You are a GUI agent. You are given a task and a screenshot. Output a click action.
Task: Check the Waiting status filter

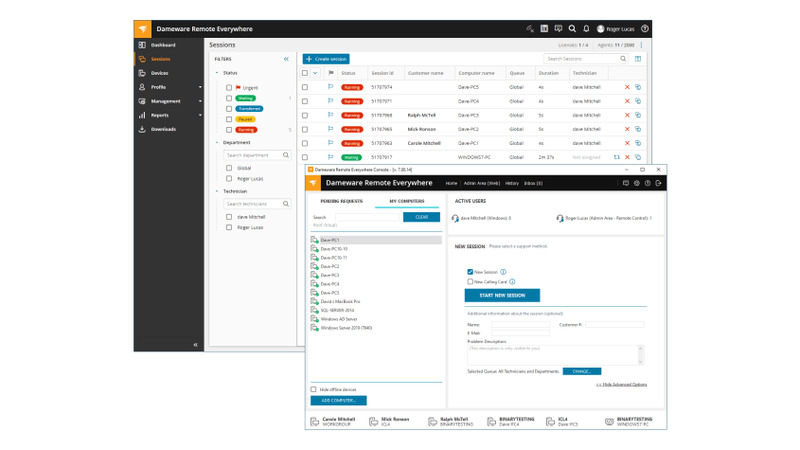229,98
